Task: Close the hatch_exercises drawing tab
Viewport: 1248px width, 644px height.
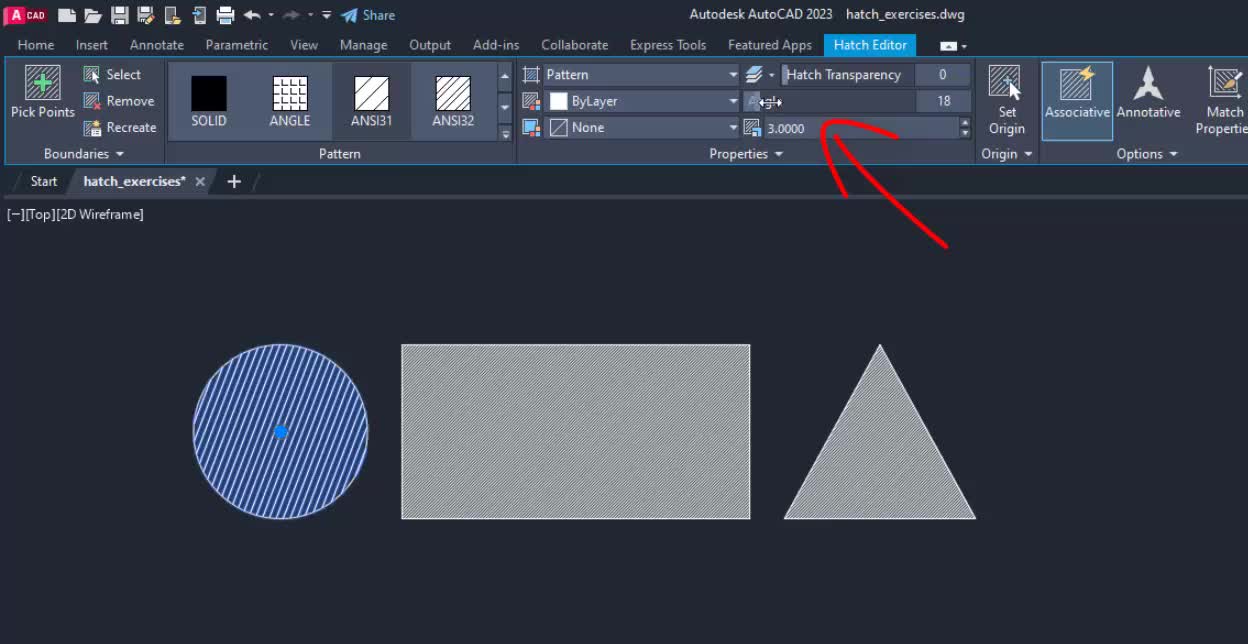Action: [199, 181]
